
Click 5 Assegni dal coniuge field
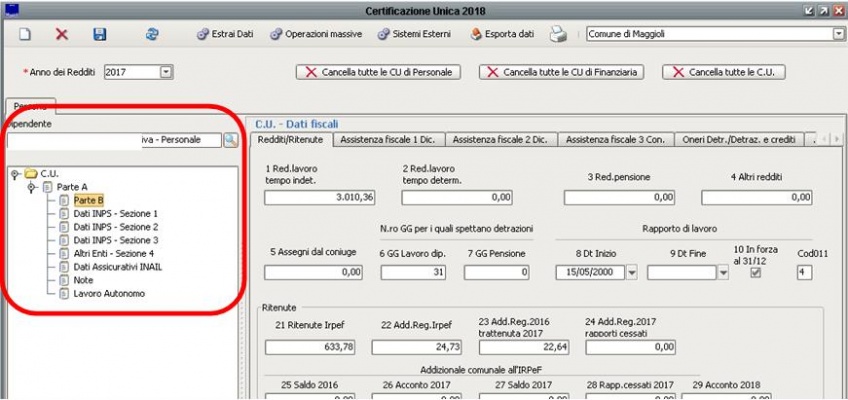pos(313,273)
